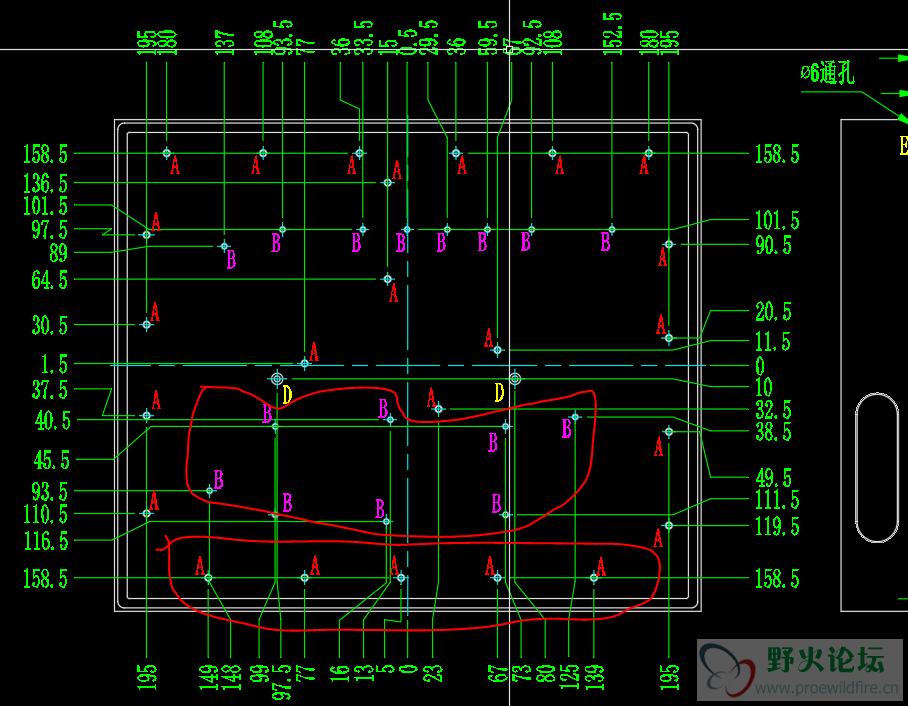
Task: Click the ø6通孔 hole annotation text
Action: pyautogui.click(x=827, y=74)
